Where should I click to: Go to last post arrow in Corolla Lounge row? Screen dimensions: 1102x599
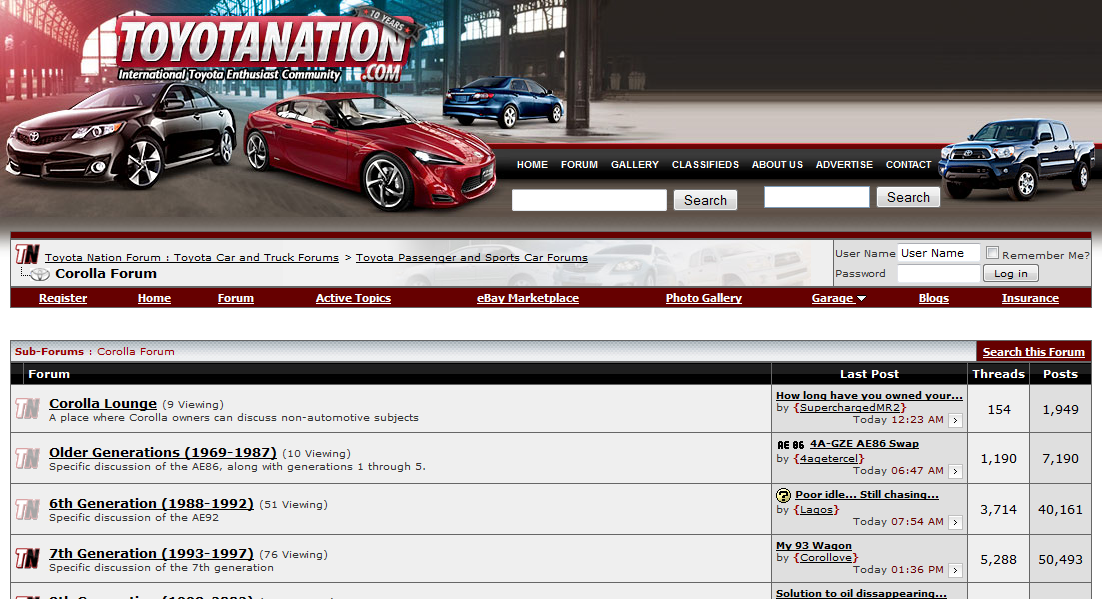(955, 420)
